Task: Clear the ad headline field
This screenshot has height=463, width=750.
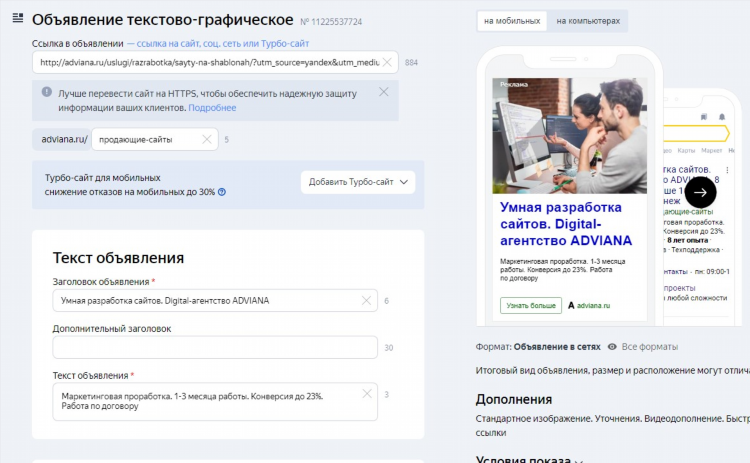Action: [x=366, y=300]
